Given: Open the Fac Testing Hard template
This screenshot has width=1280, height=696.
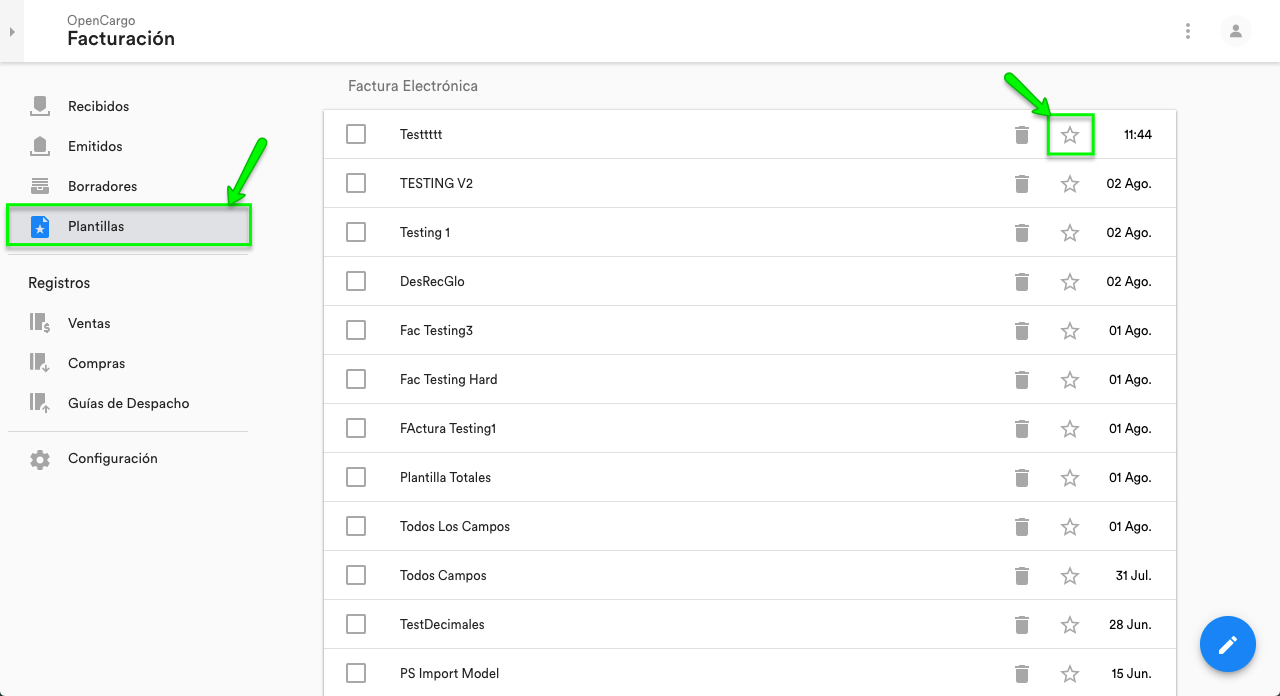Looking at the screenshot, I should click(x=448, y=380).
